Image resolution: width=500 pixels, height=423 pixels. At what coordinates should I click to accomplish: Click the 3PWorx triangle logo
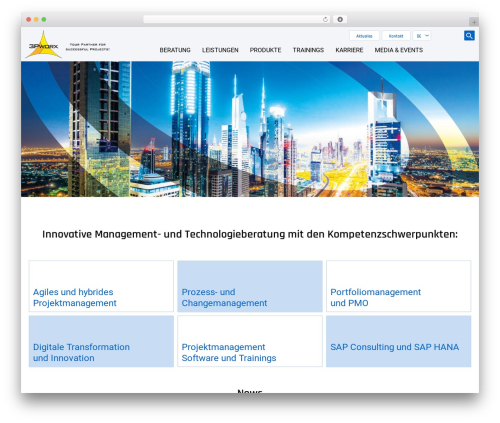(43, 45)
